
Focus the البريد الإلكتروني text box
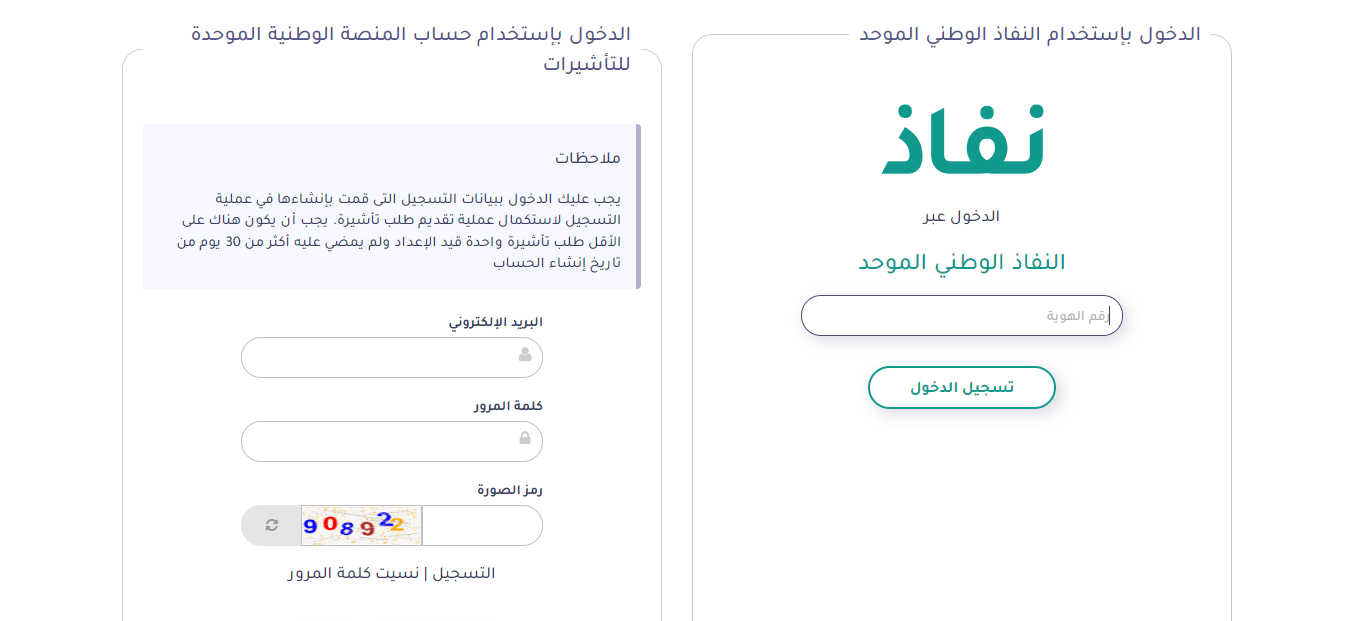tap(392, 357)
